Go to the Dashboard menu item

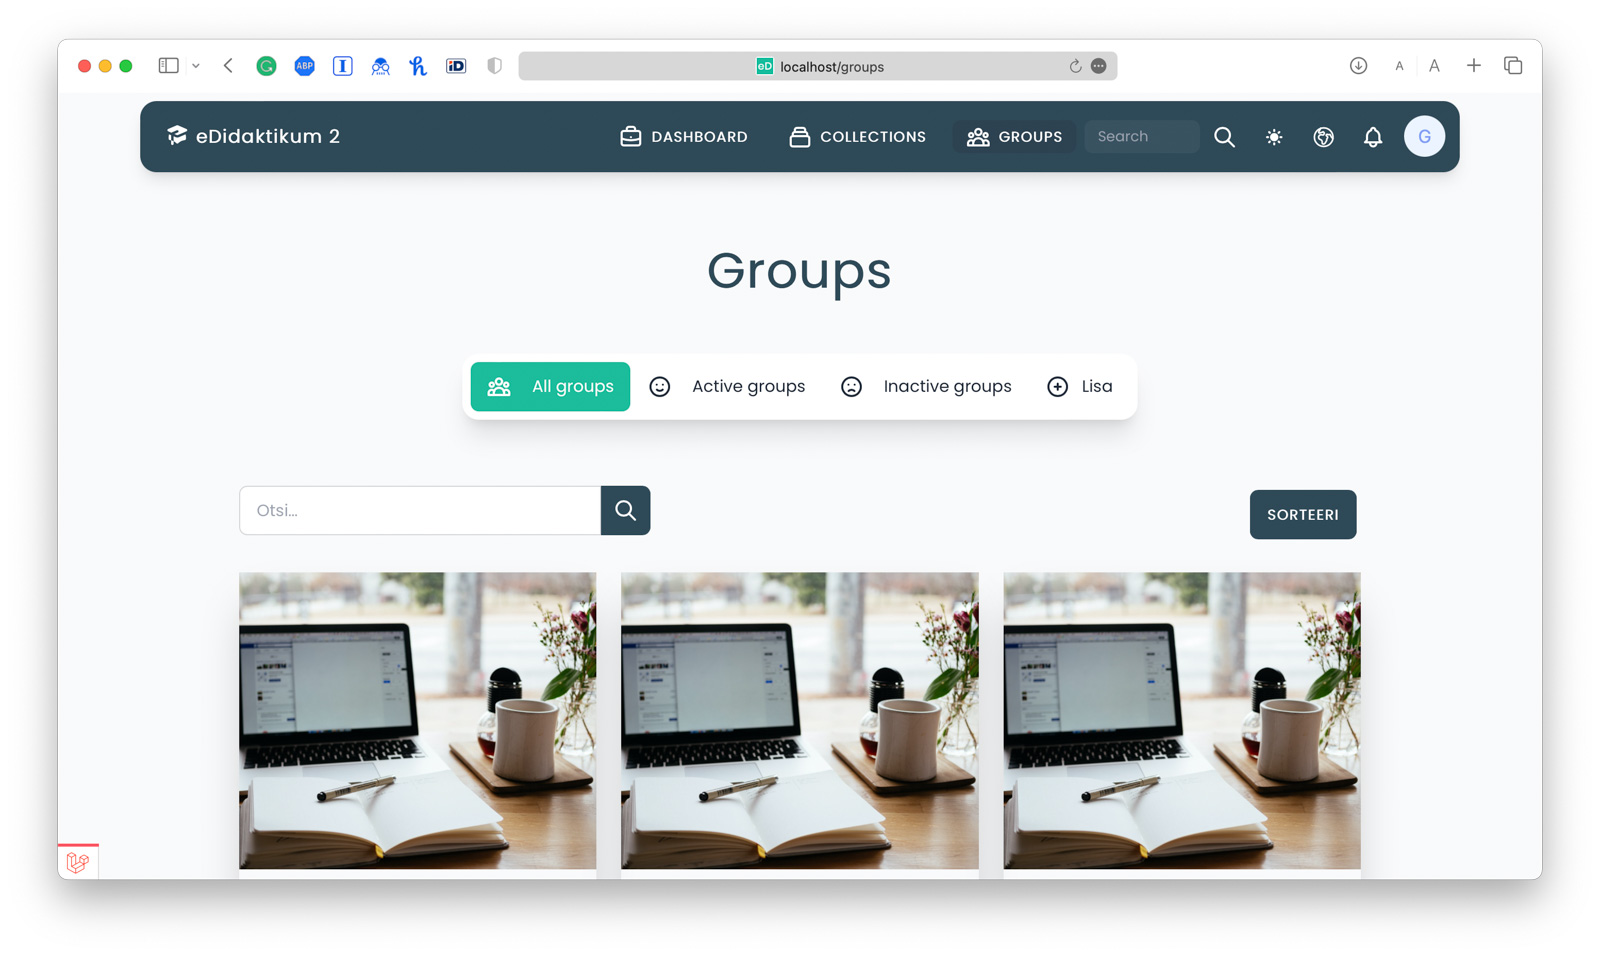684,137
